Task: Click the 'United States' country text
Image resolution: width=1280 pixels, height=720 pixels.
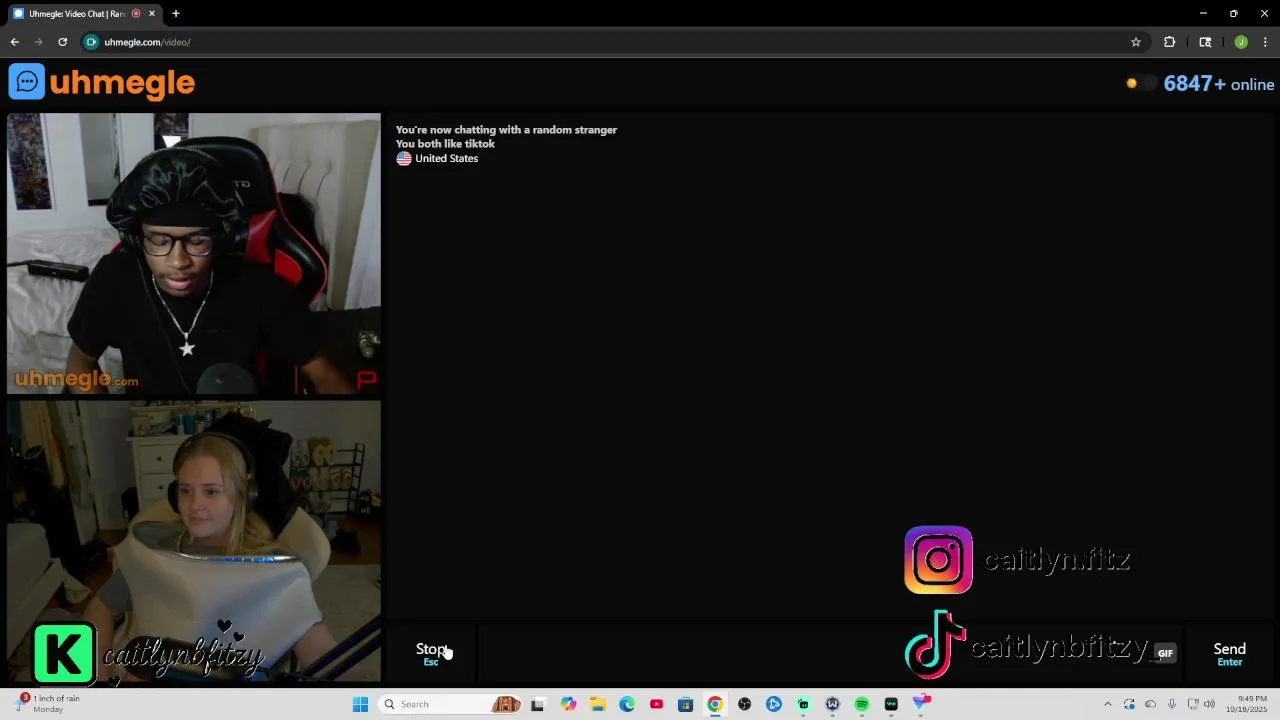Action: 446,158
